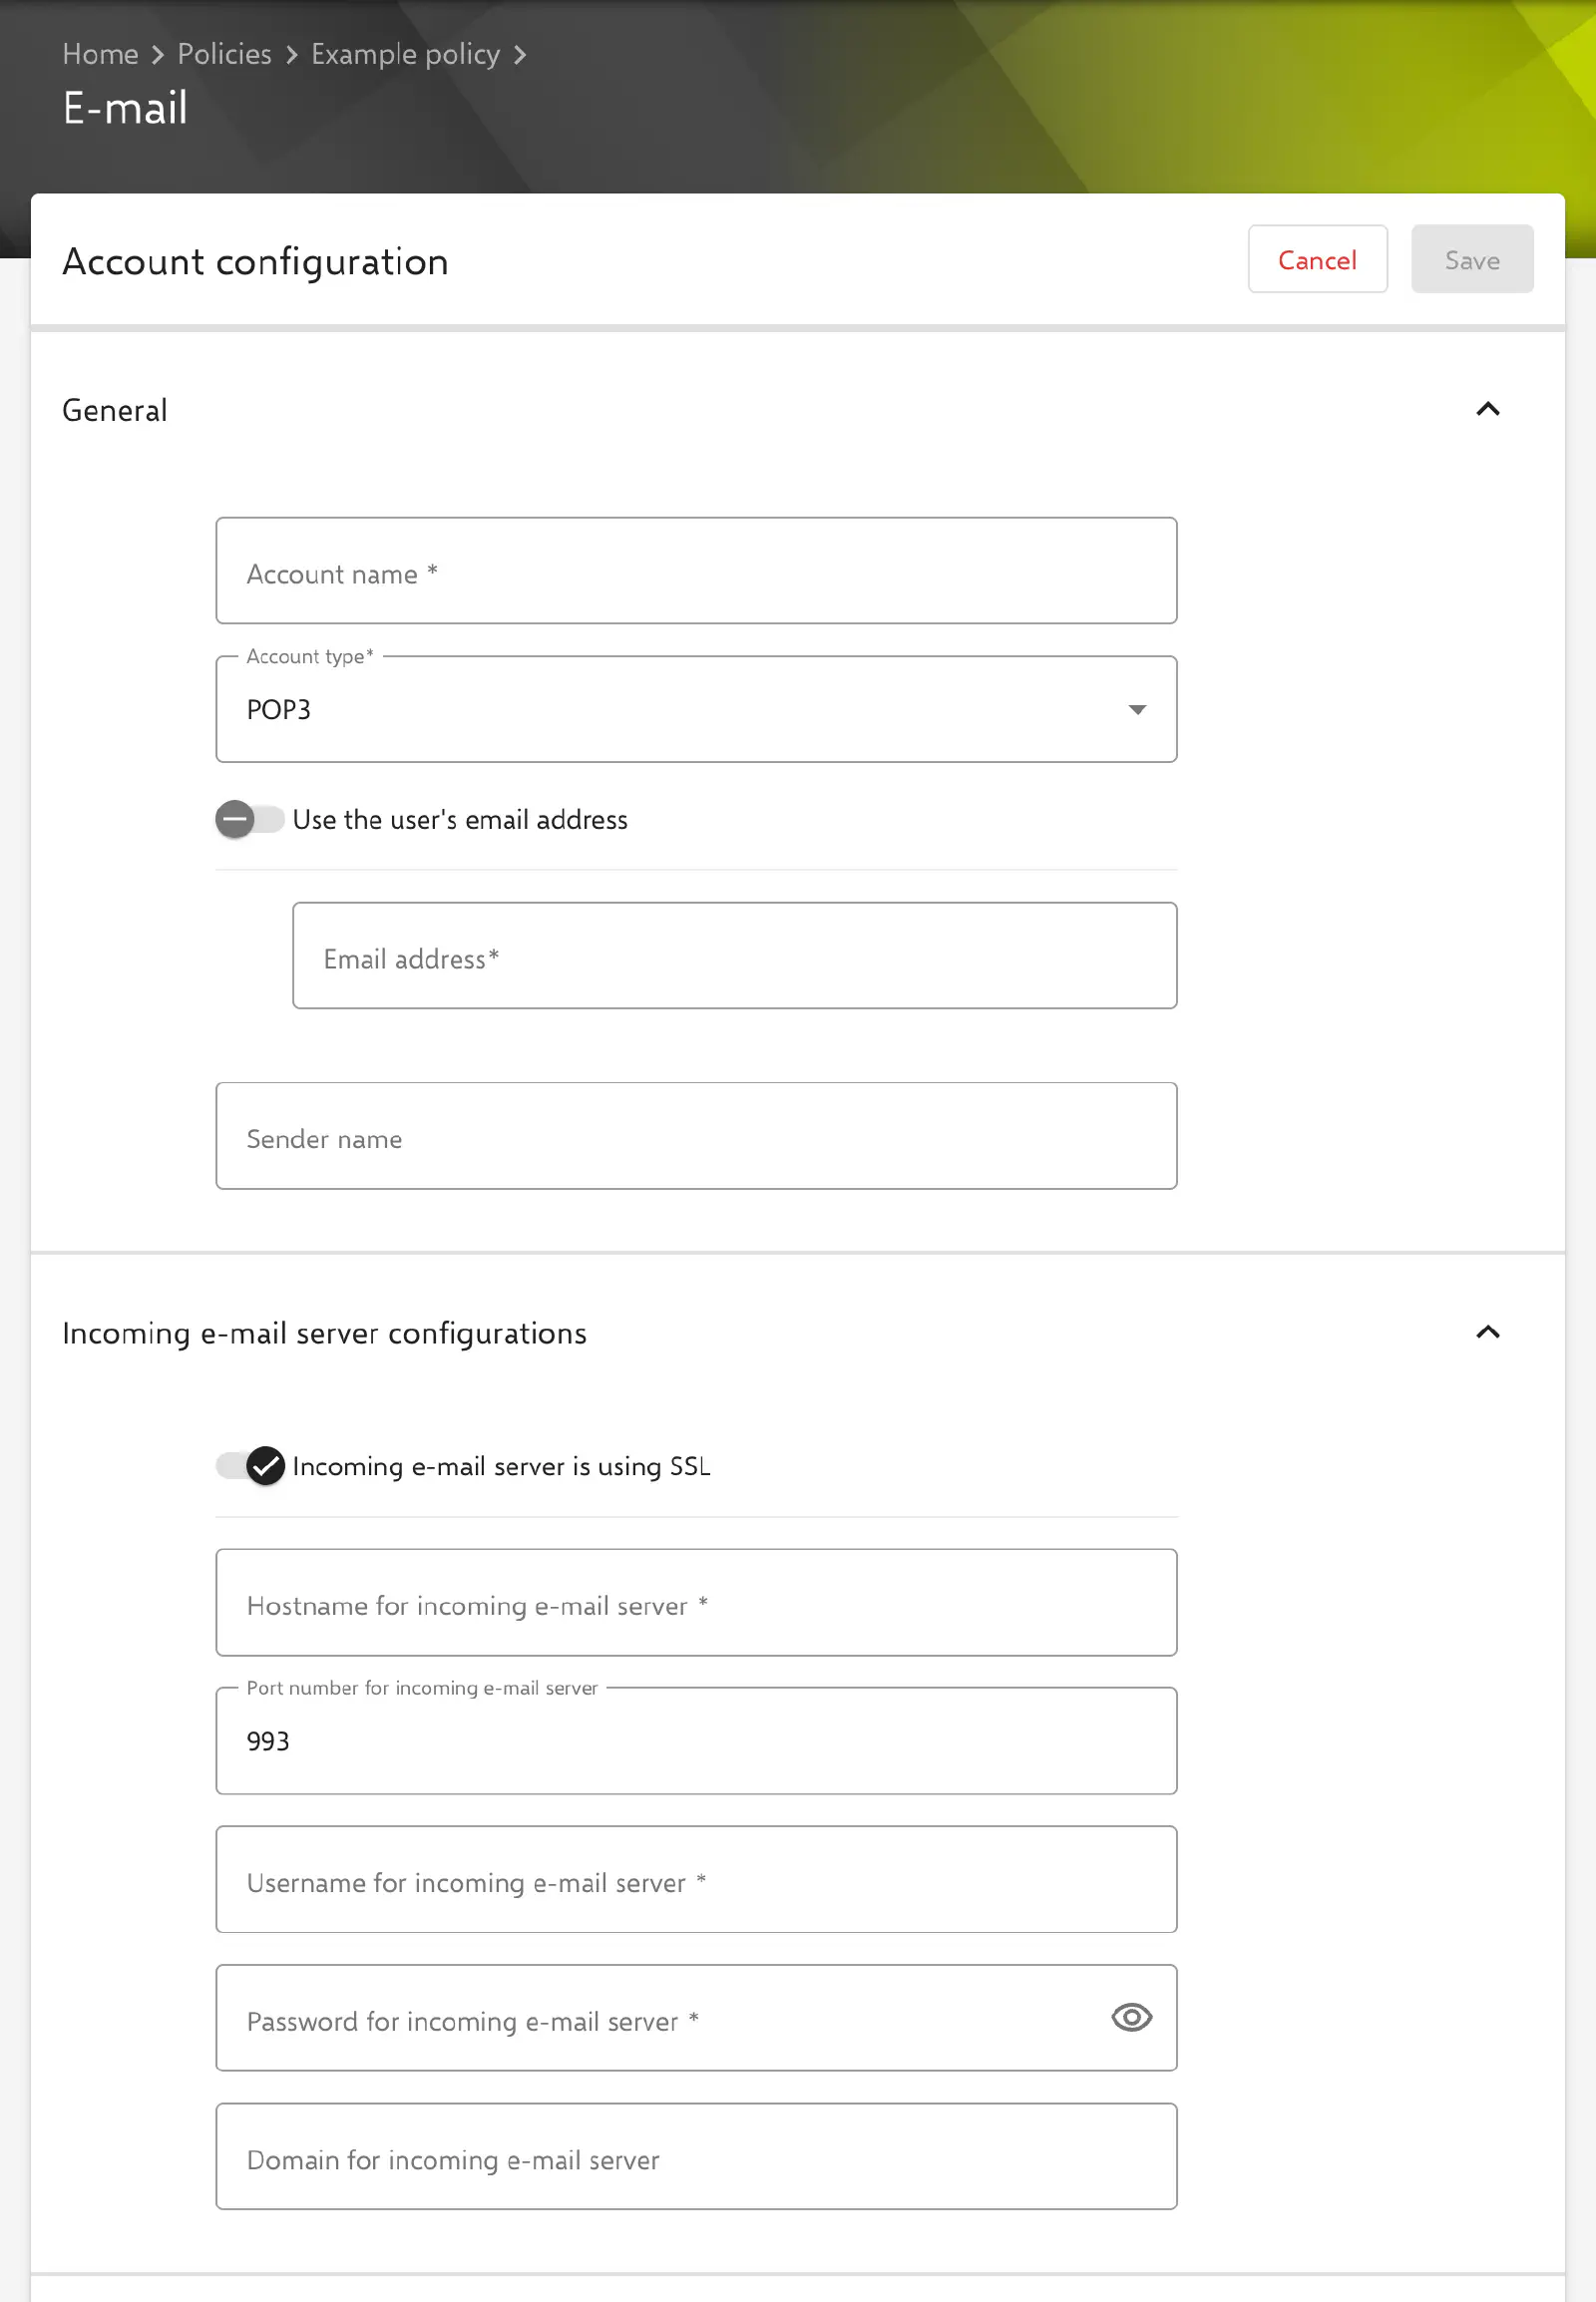Click the Save button
This screenshot has height=2302, width=1596.
(x=1472, y=259)
